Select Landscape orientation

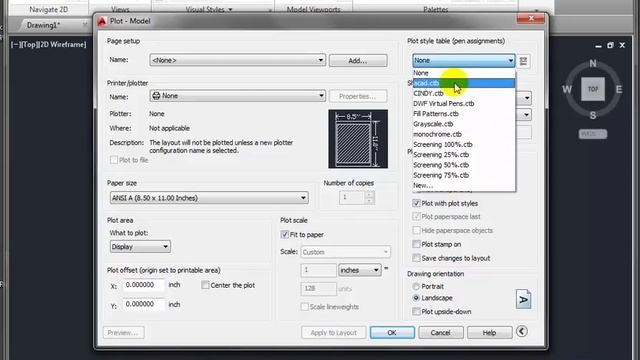416,298
